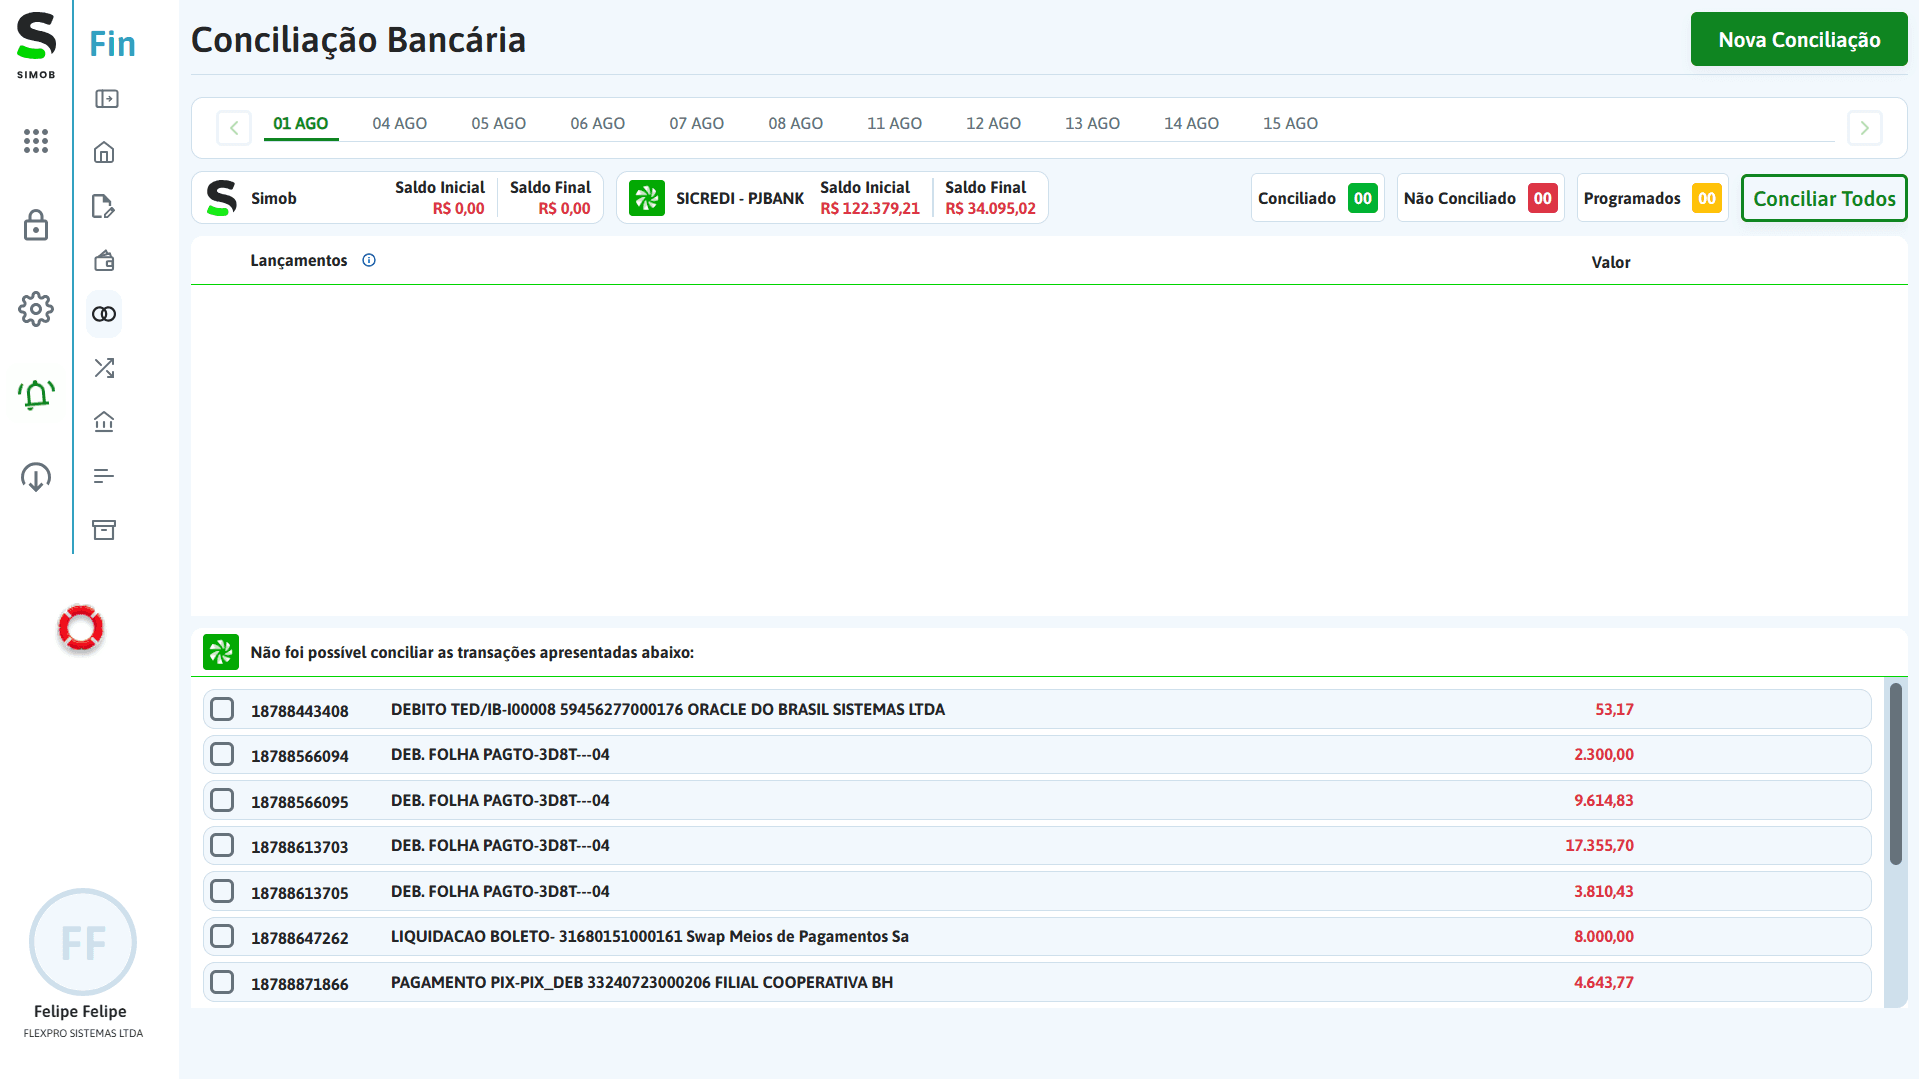Click the right chevron to see later dates
This screenshot has height=1079, width=1919.
(x=1864, y=128)
